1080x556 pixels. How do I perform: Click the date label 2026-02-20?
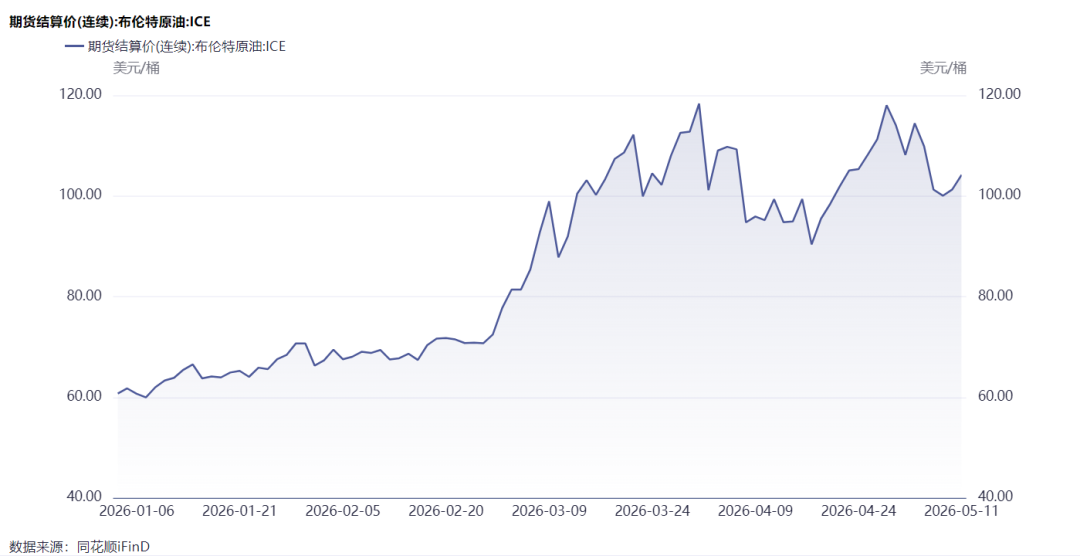446,511
